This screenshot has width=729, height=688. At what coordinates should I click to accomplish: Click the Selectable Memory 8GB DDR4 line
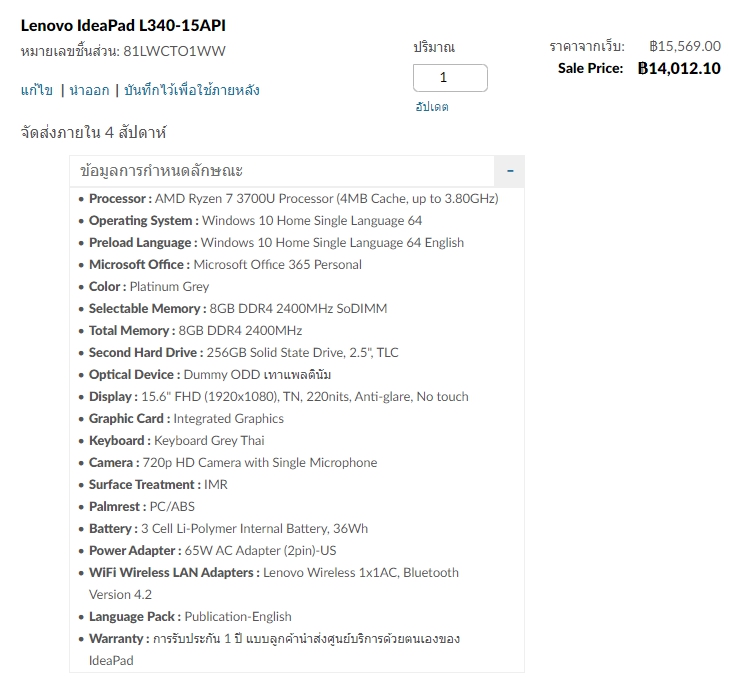(238, 308)
